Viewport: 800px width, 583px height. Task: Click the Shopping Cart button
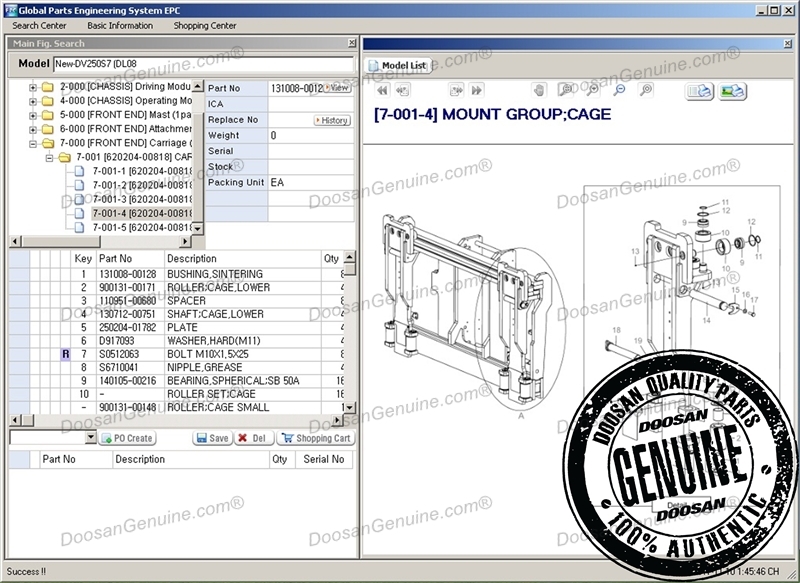coord(316,438)
